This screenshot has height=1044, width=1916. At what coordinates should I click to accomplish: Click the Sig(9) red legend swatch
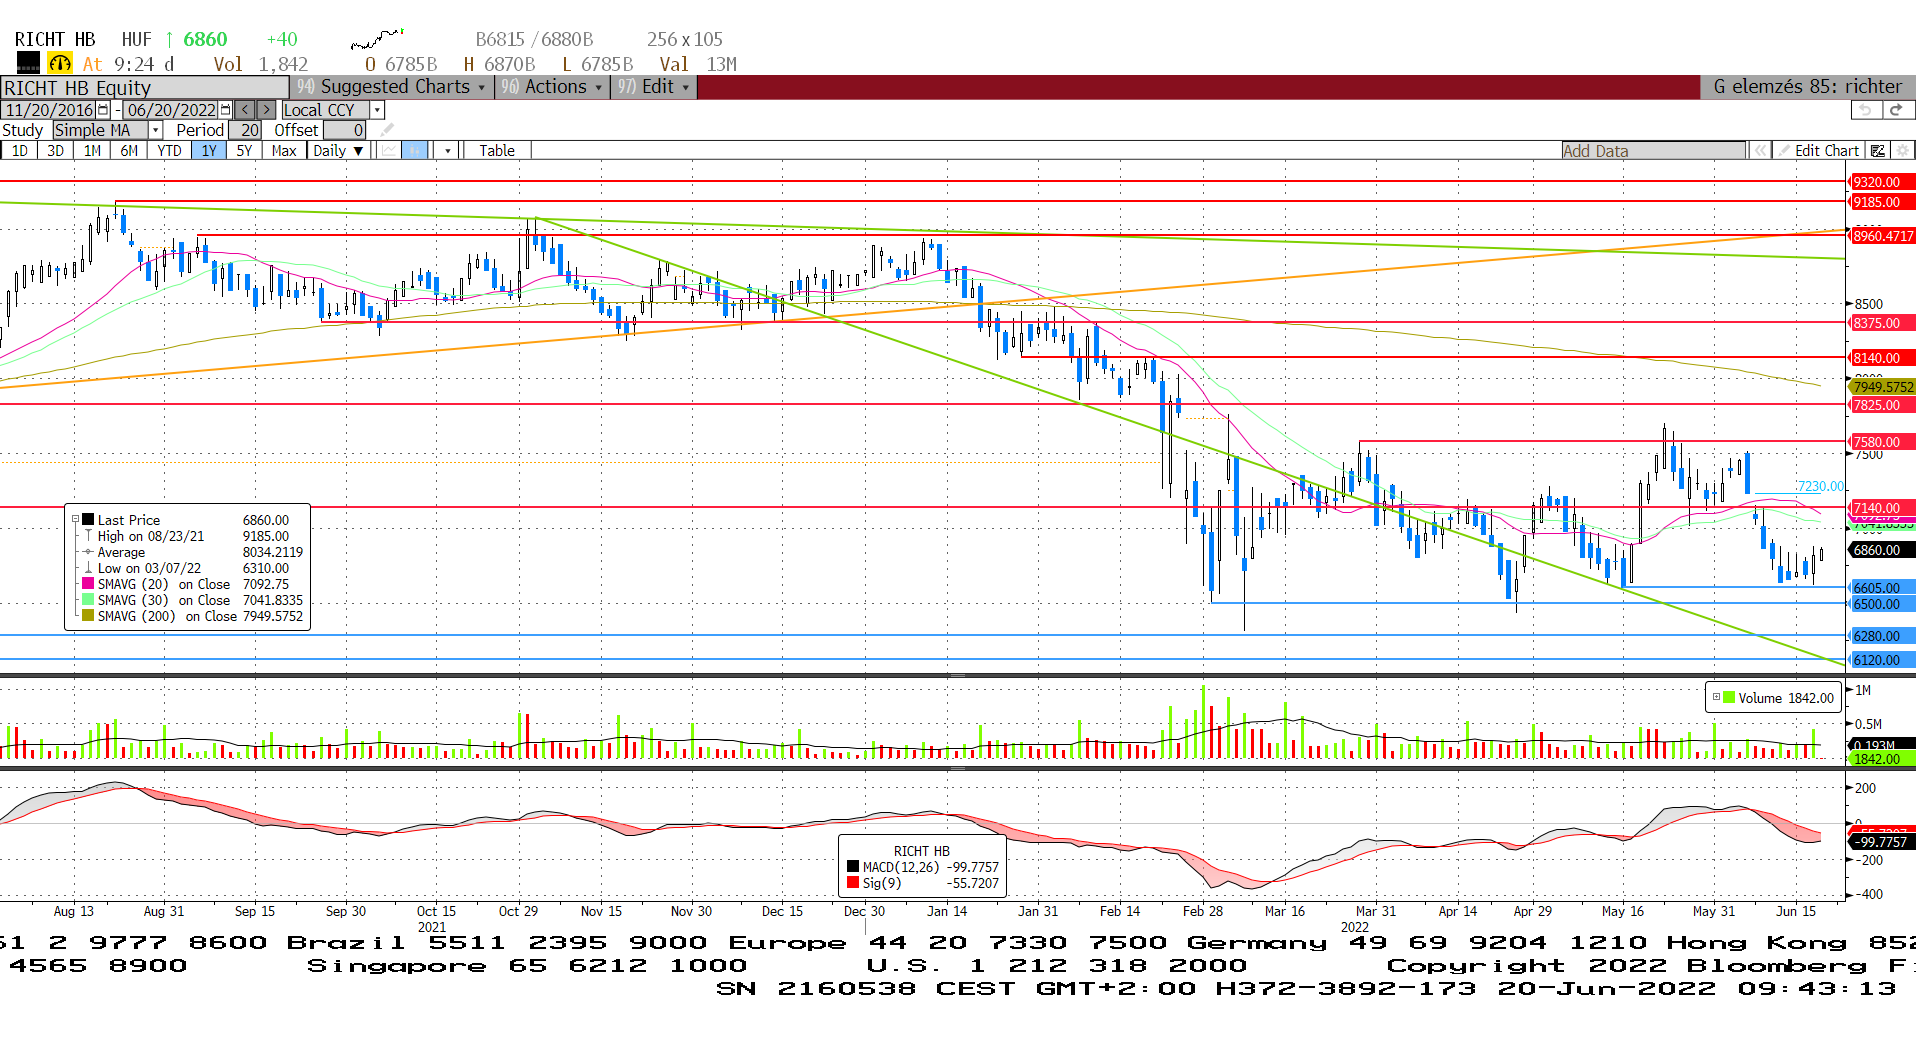(853, 883)
